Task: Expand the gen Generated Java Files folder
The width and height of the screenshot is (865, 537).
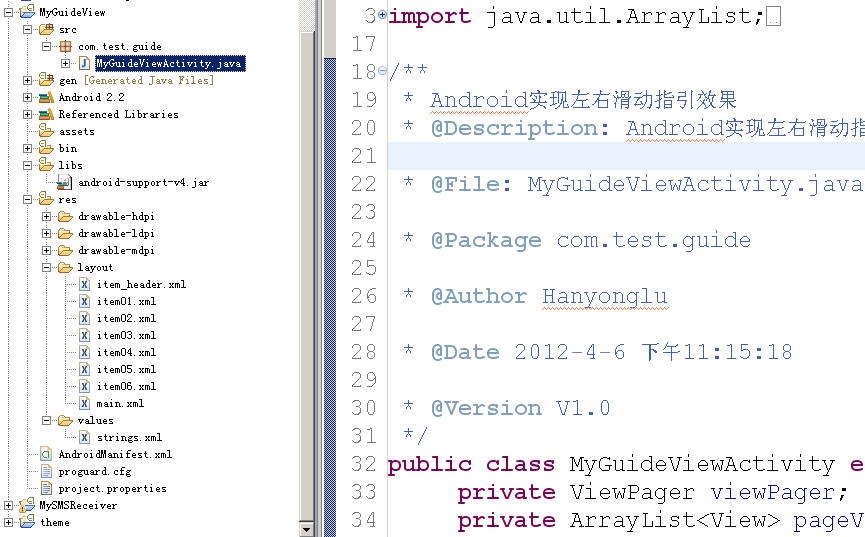Action: point(27,80)
